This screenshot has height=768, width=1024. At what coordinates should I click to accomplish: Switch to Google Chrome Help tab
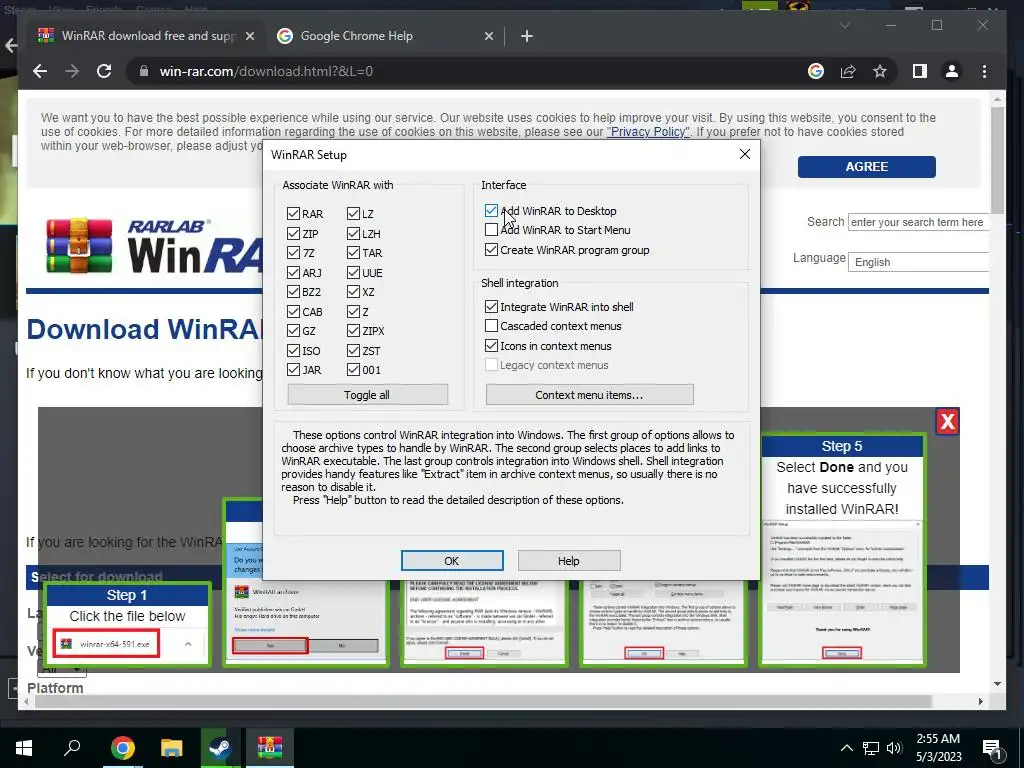click(385, 36)
